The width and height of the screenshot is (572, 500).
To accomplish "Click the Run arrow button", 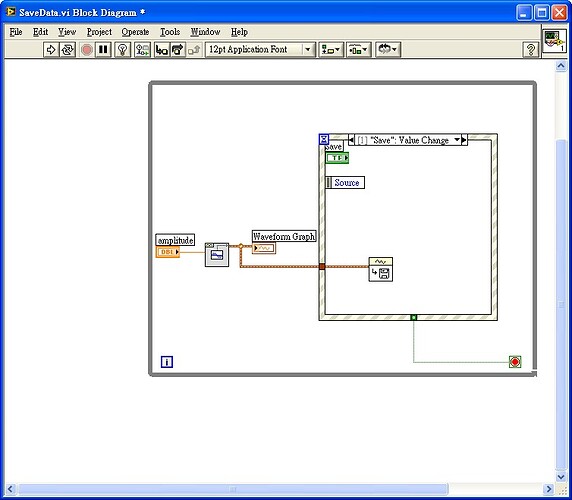I will coord(51,50).
